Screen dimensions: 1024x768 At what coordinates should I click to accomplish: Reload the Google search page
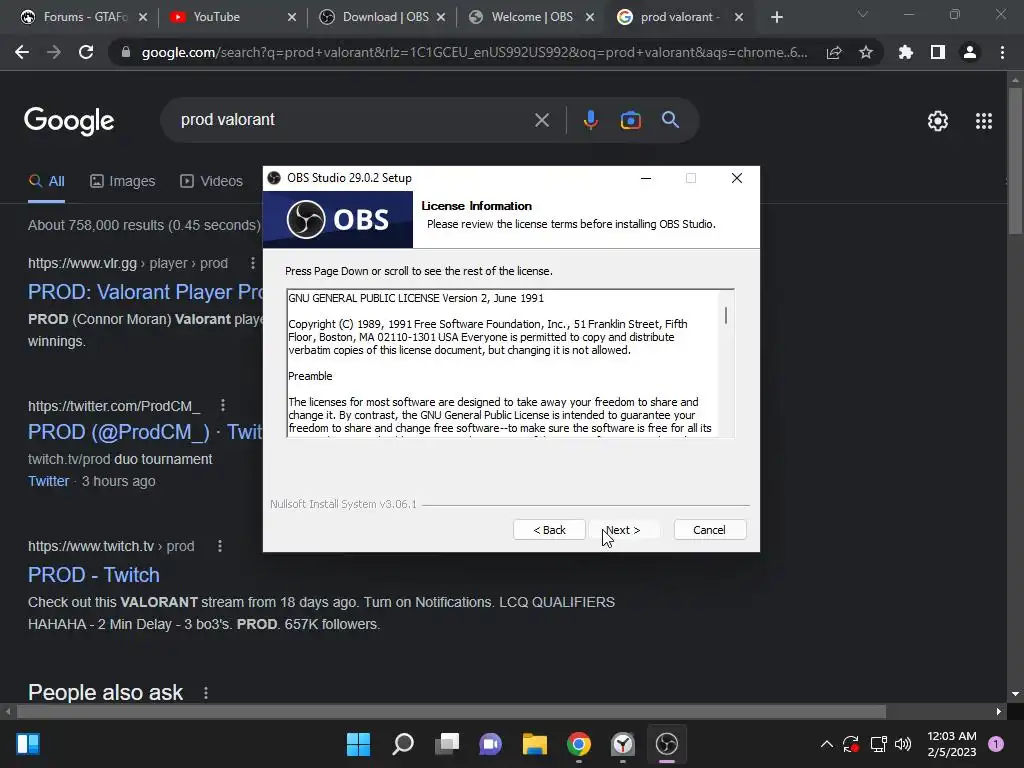86,52
